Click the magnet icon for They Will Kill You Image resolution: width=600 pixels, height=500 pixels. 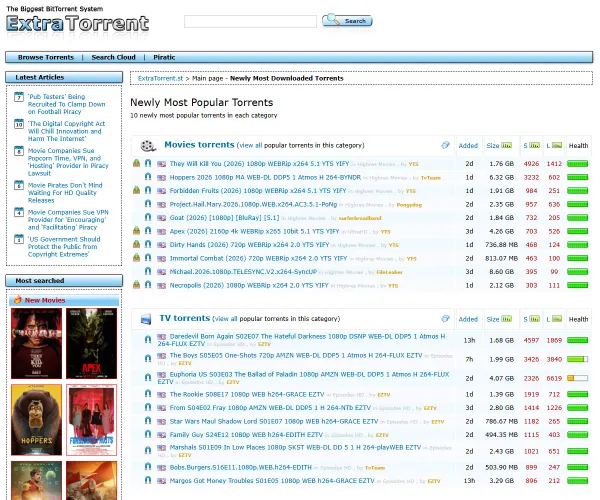click(x=148, y=163)
